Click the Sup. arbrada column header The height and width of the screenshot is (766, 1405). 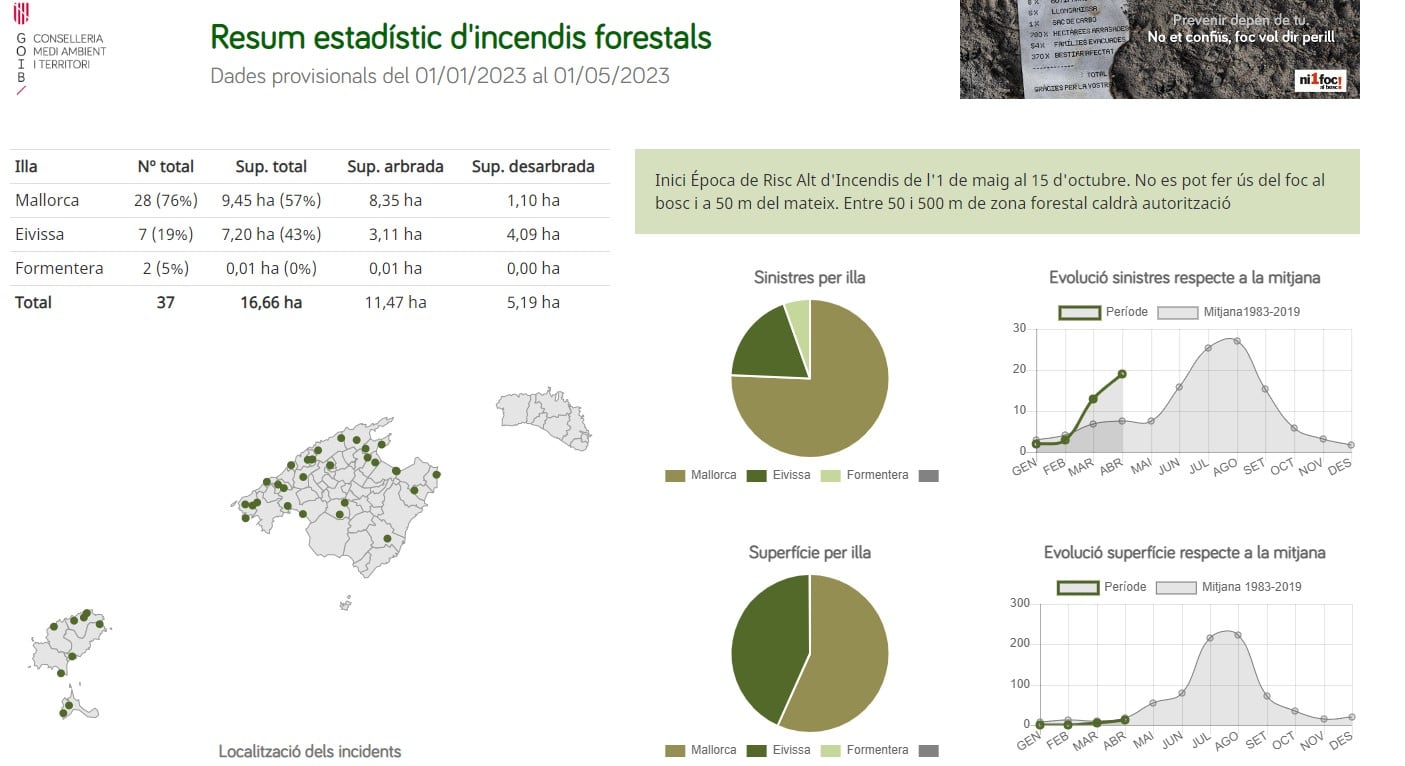tap(394, 166)
